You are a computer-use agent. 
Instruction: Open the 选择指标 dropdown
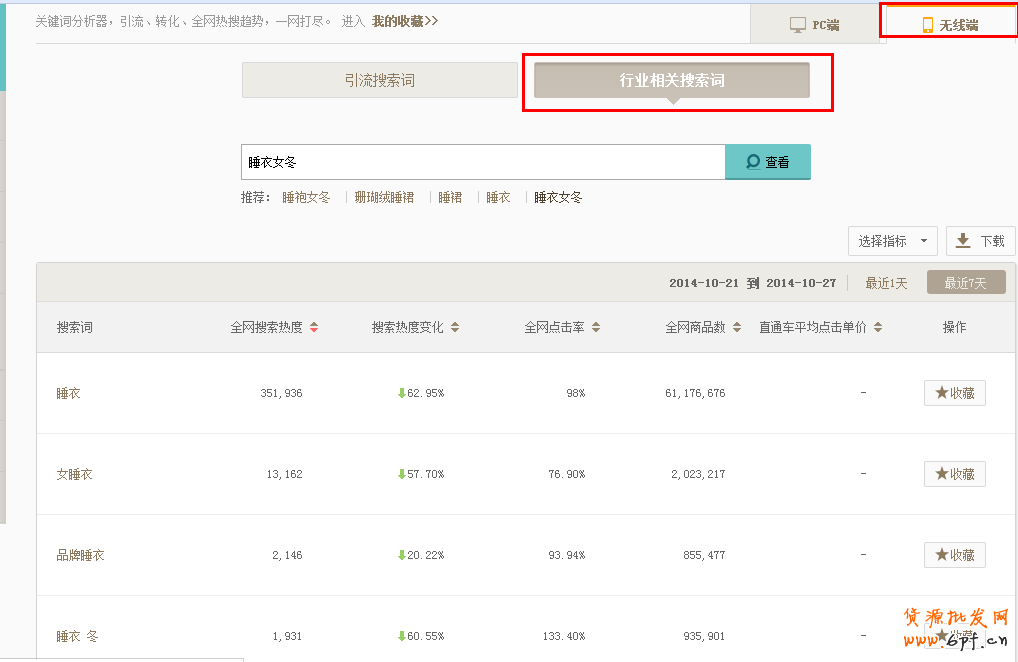(892, 241)
